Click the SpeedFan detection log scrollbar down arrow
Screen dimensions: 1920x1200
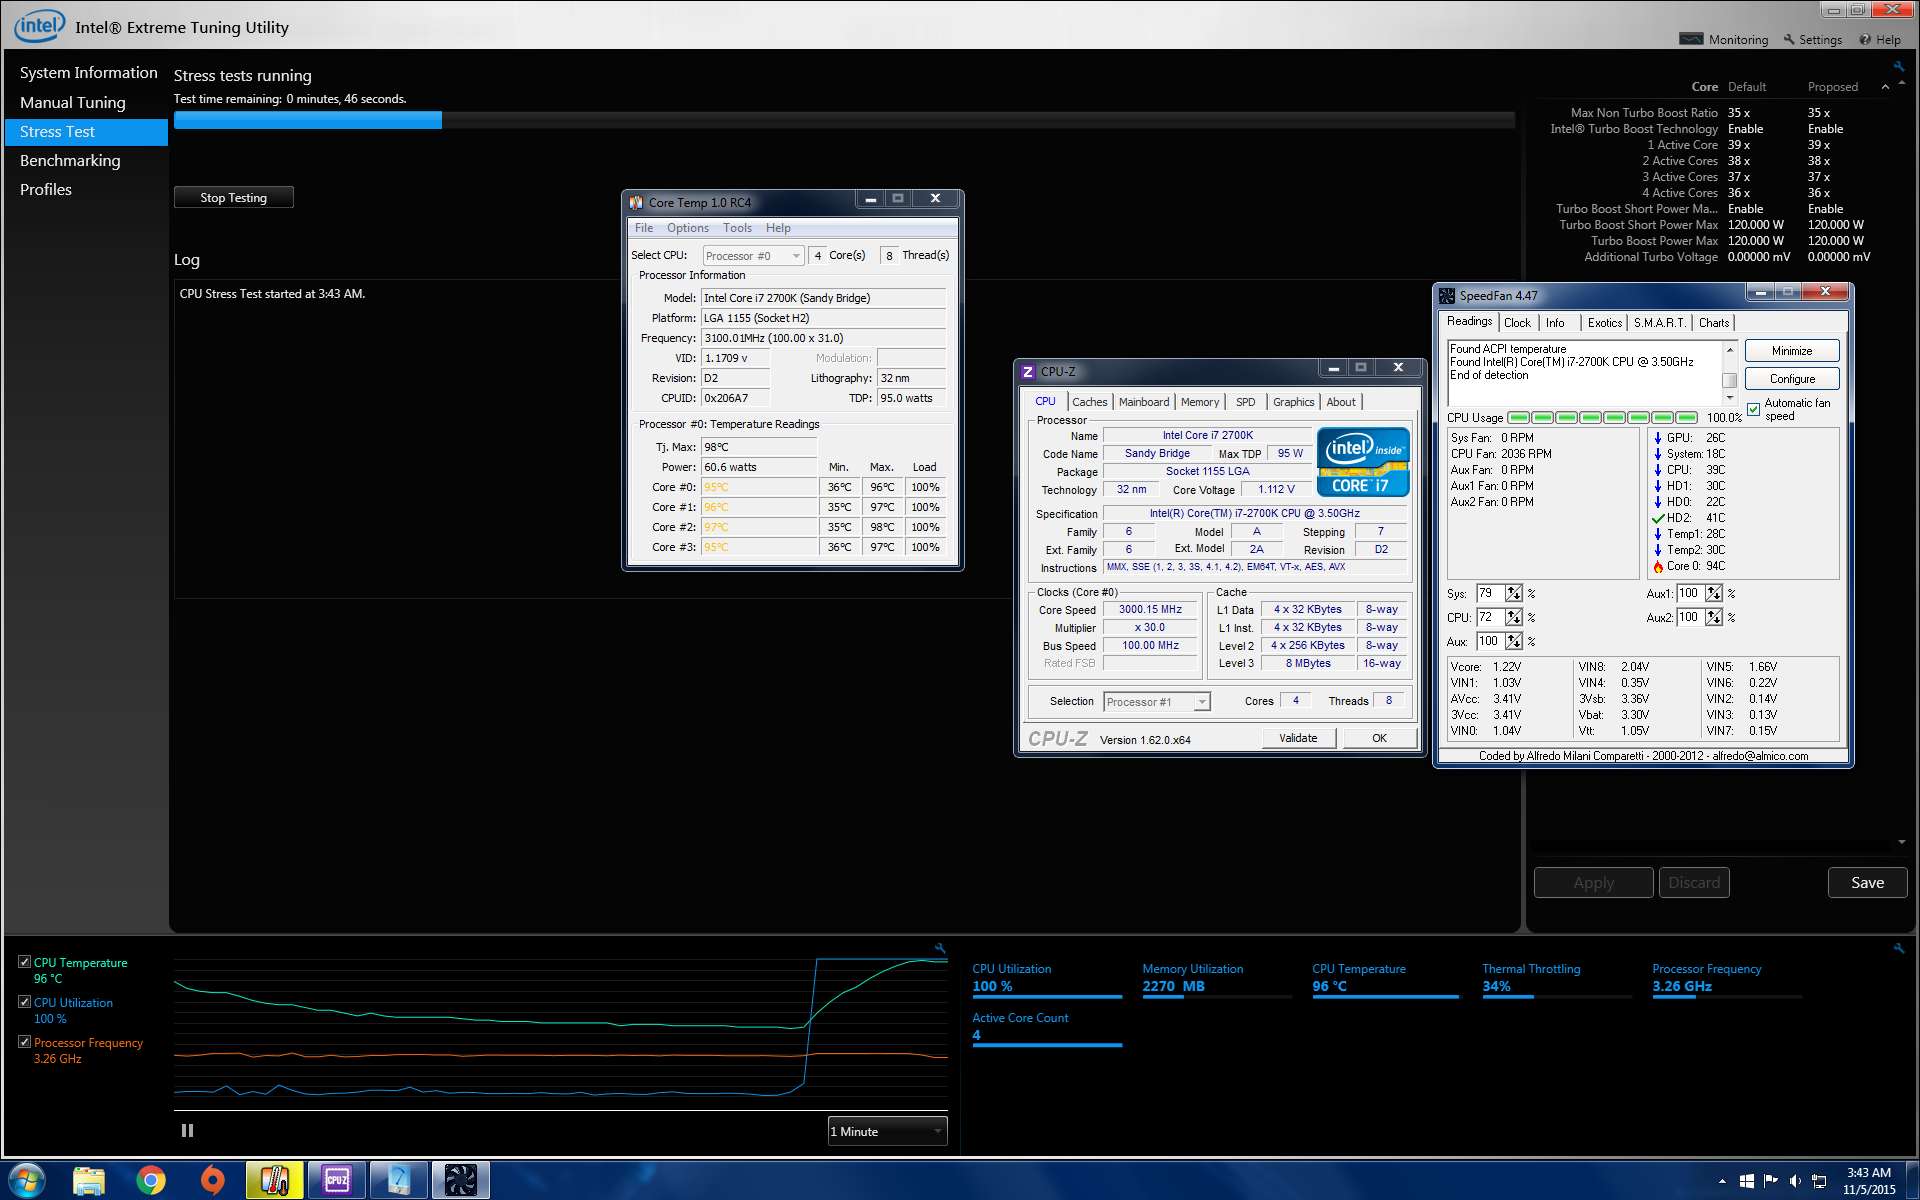[x=1729, y=397]
